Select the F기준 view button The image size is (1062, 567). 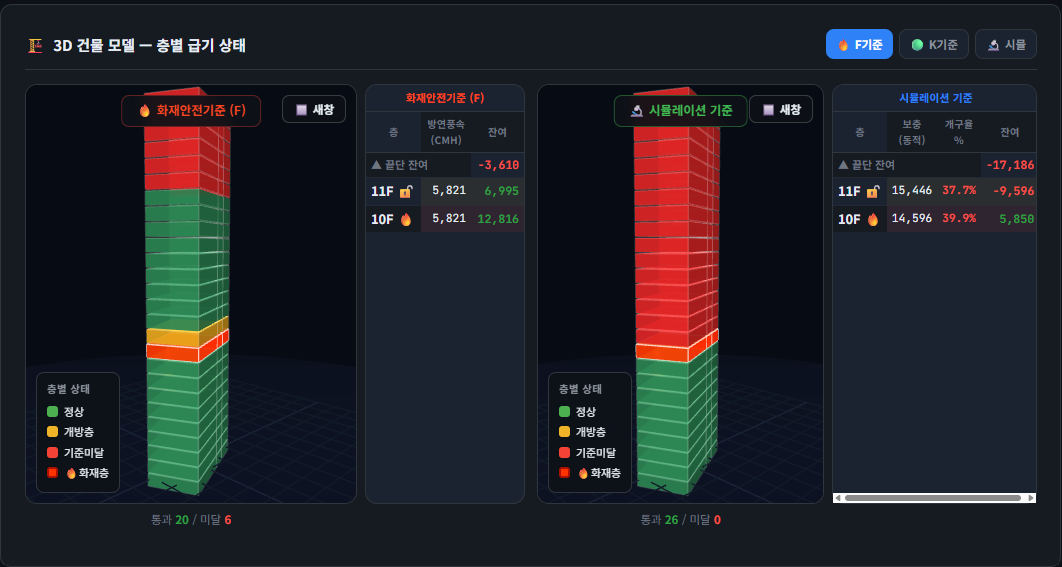(x=859, y=45)
